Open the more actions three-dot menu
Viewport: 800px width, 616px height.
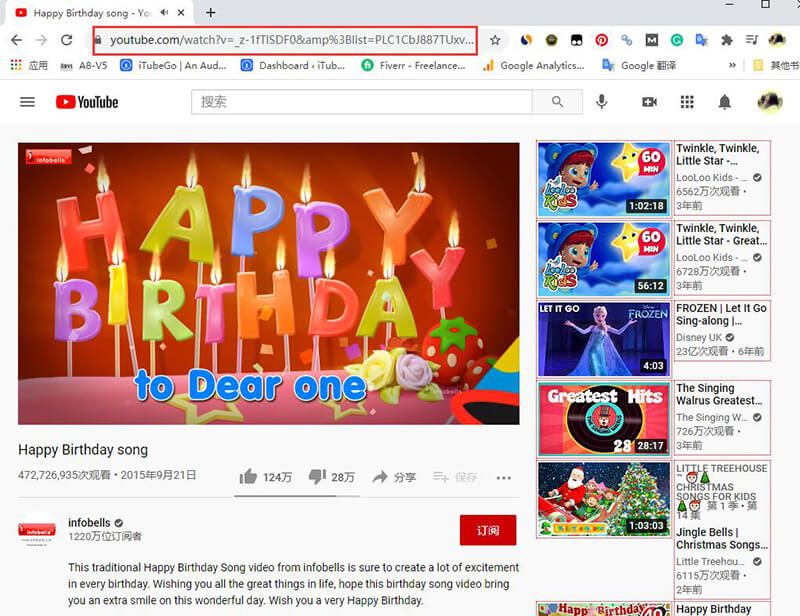(504, 478)
